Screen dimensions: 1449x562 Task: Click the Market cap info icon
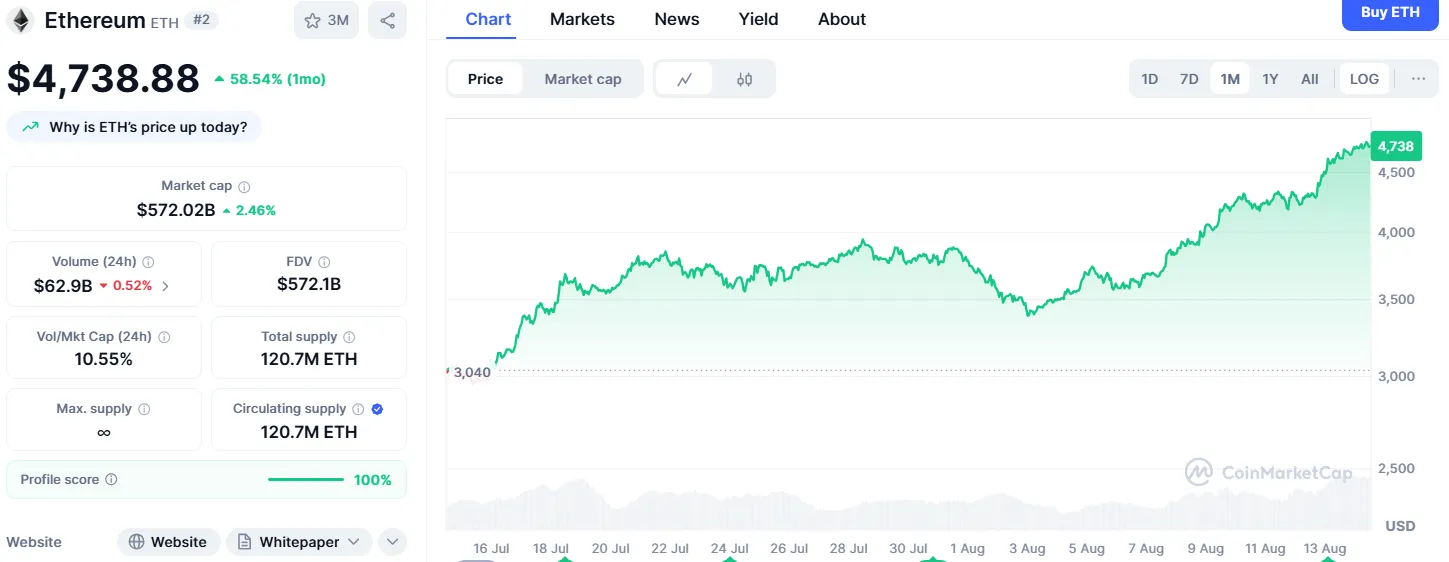(244, 186)
